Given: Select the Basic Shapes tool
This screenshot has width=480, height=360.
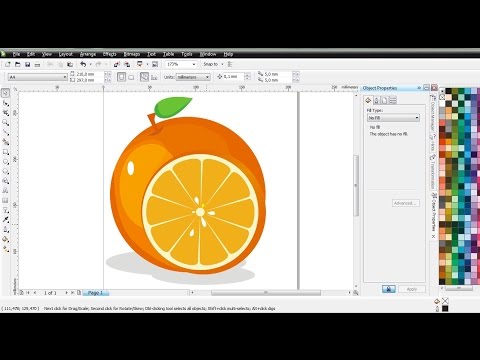Looking at the screenshot, I should tap(5, 181).
